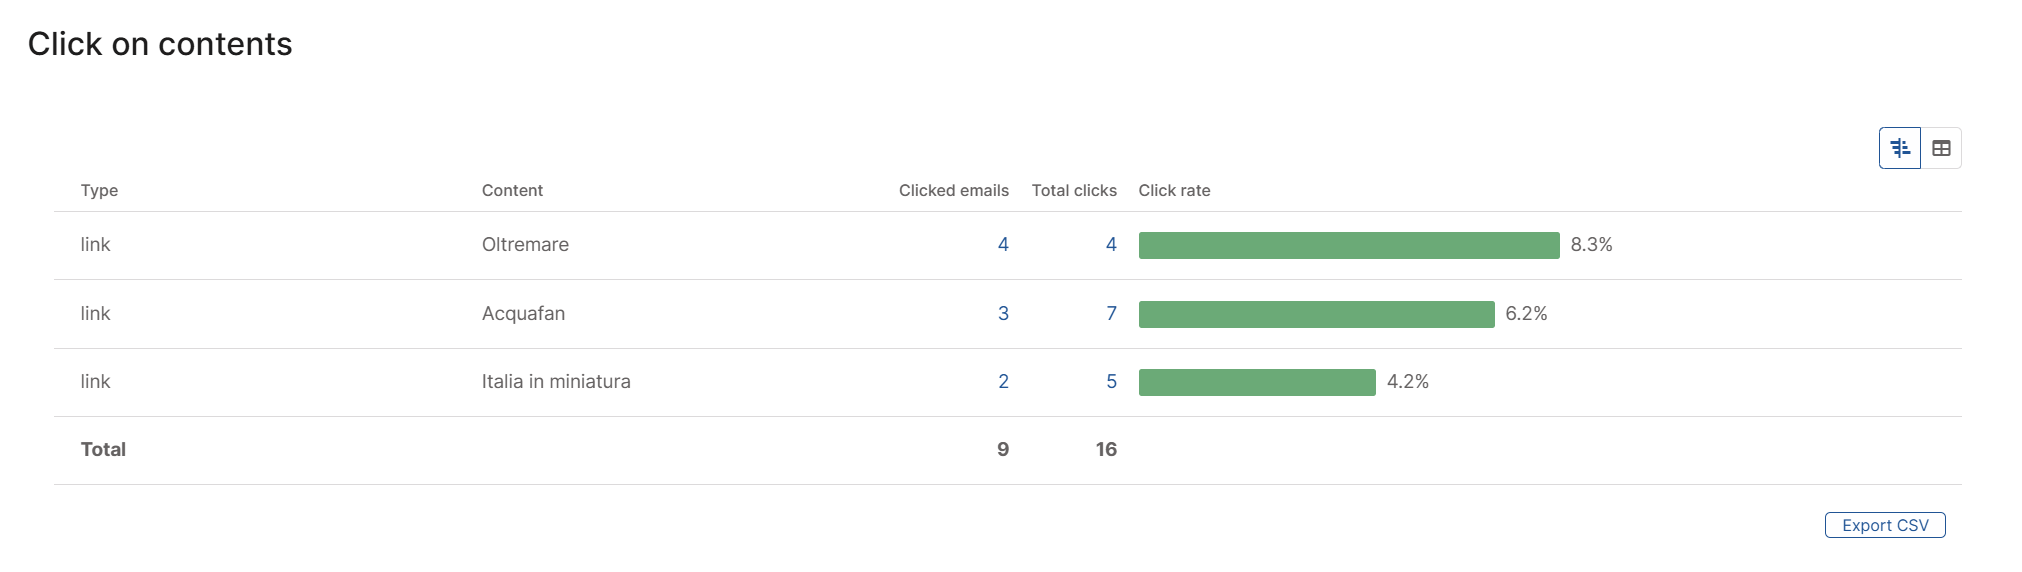Select the Italia in miniatura content row

click(x=1008, y=382)
